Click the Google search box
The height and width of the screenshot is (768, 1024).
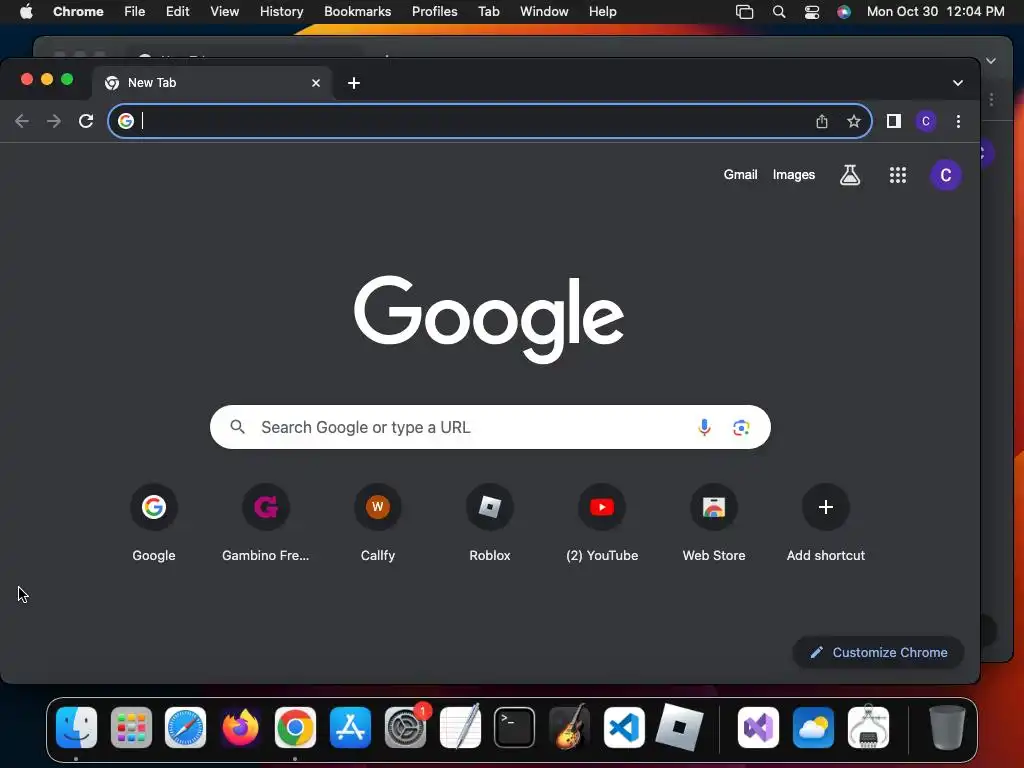click(490, 427)
